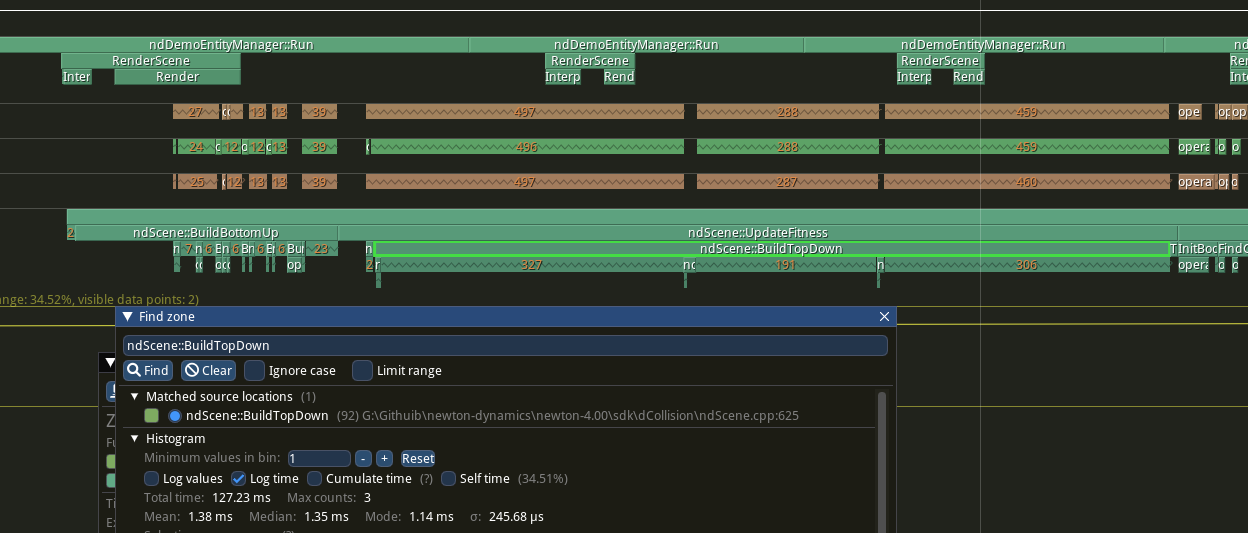Click the zone name search field
This screenshot has height=533, width=1248.
pyautogui.click(x=504, y=345)
